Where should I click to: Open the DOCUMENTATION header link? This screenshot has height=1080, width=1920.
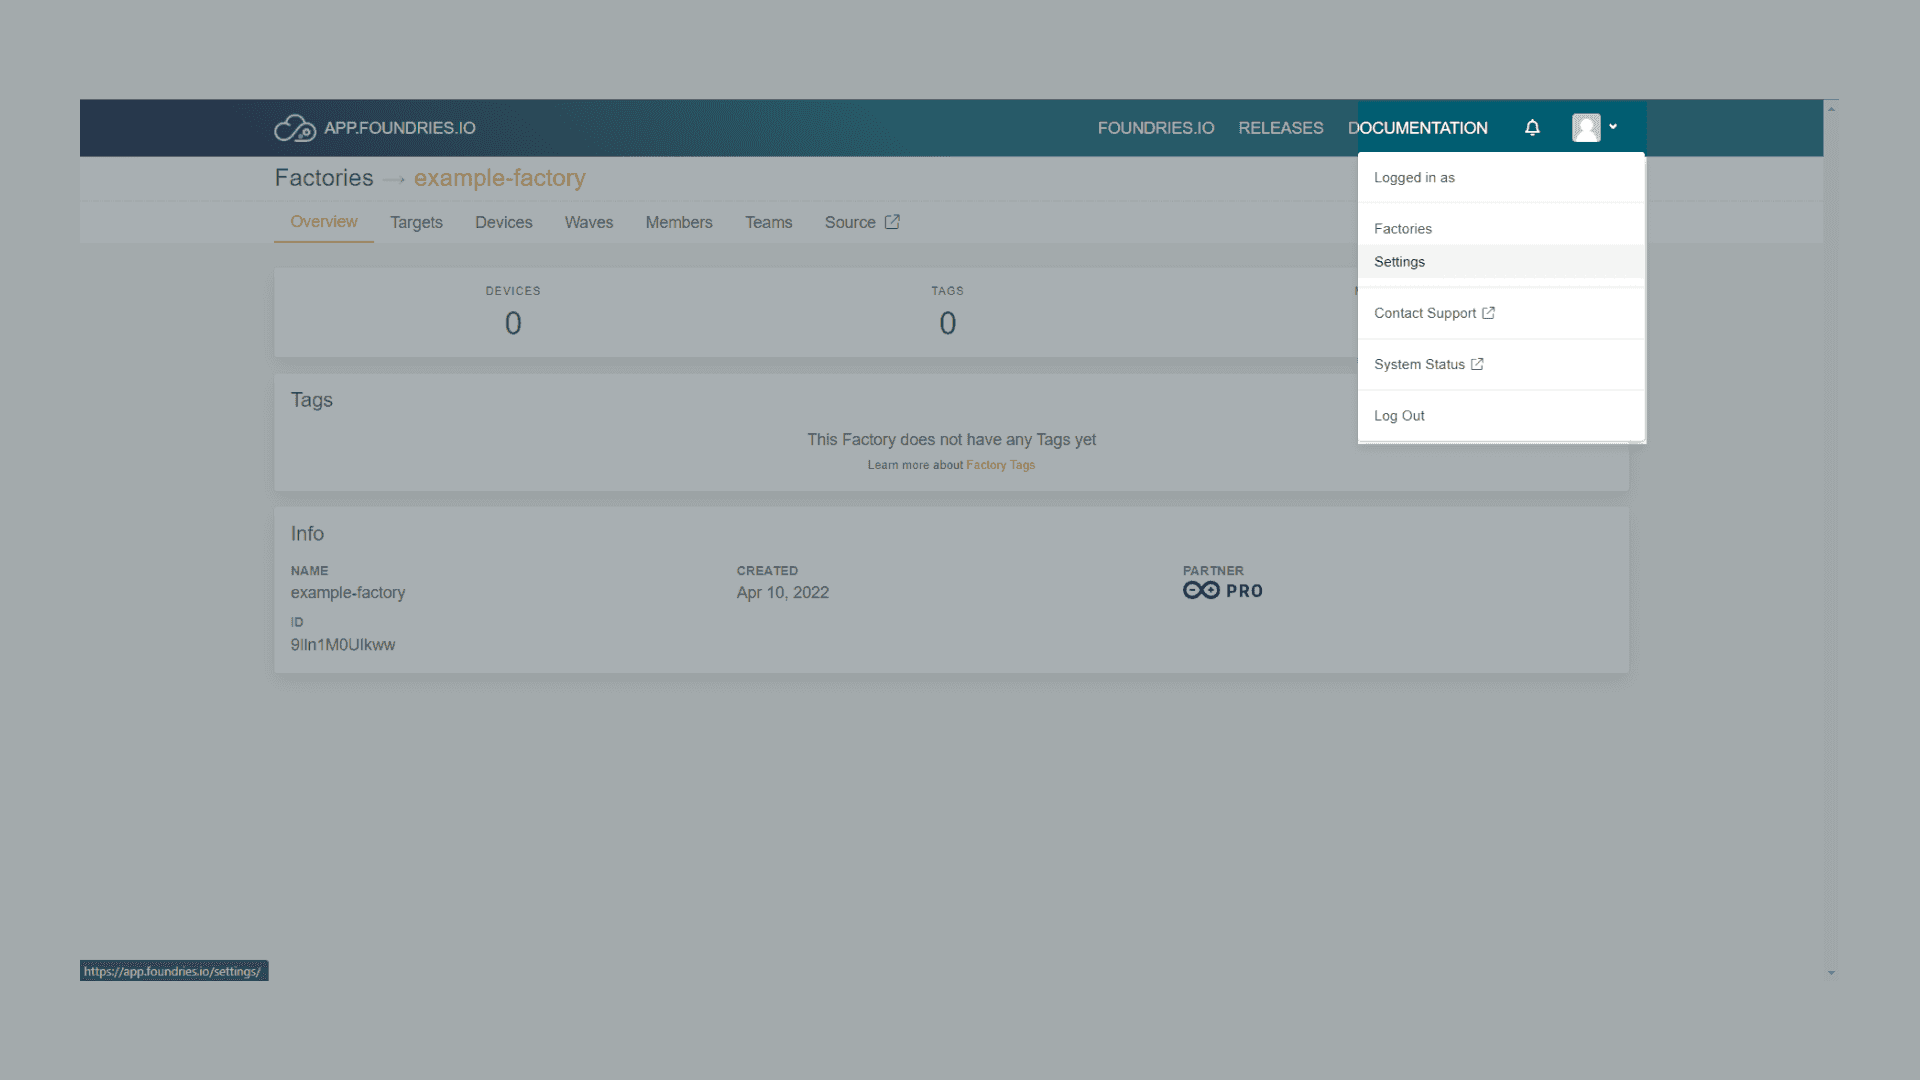click(1417, 128)
